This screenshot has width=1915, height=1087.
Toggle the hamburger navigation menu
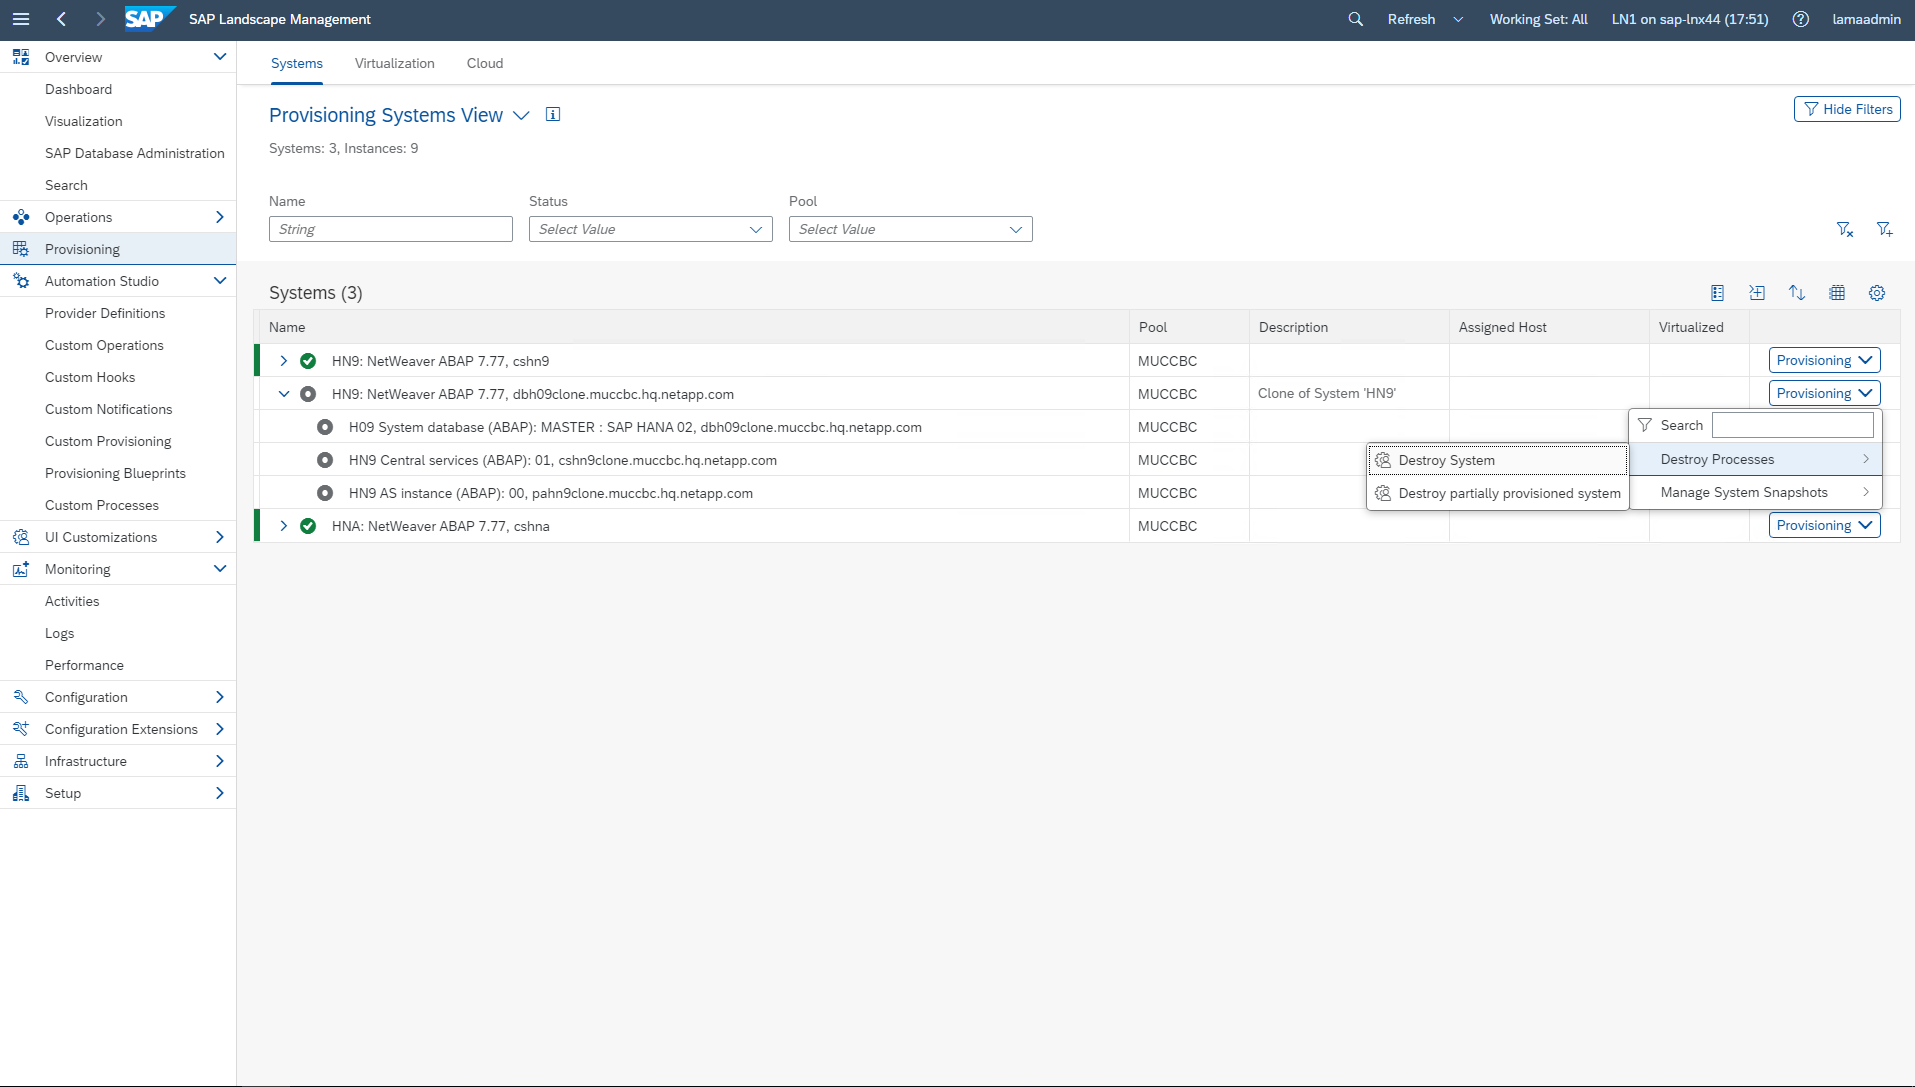pos(21,19)
